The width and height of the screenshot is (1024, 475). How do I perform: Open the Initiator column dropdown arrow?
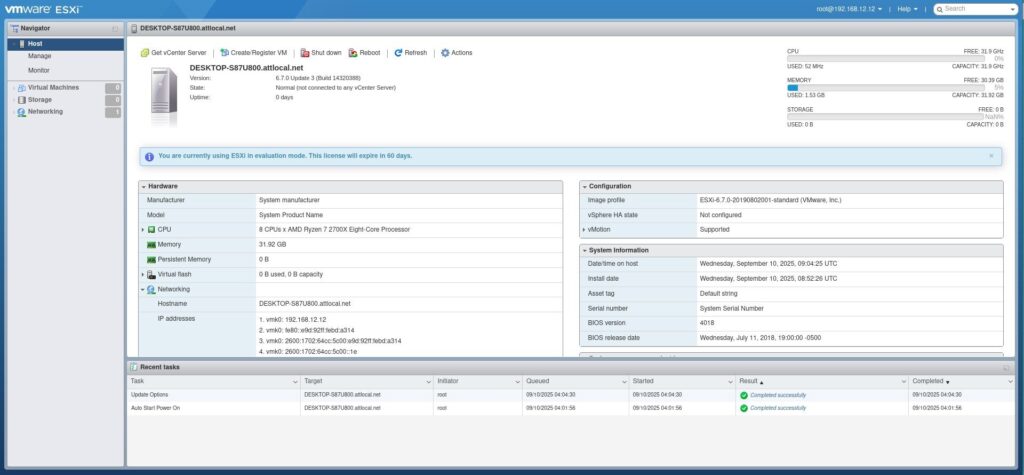[518, 382]
